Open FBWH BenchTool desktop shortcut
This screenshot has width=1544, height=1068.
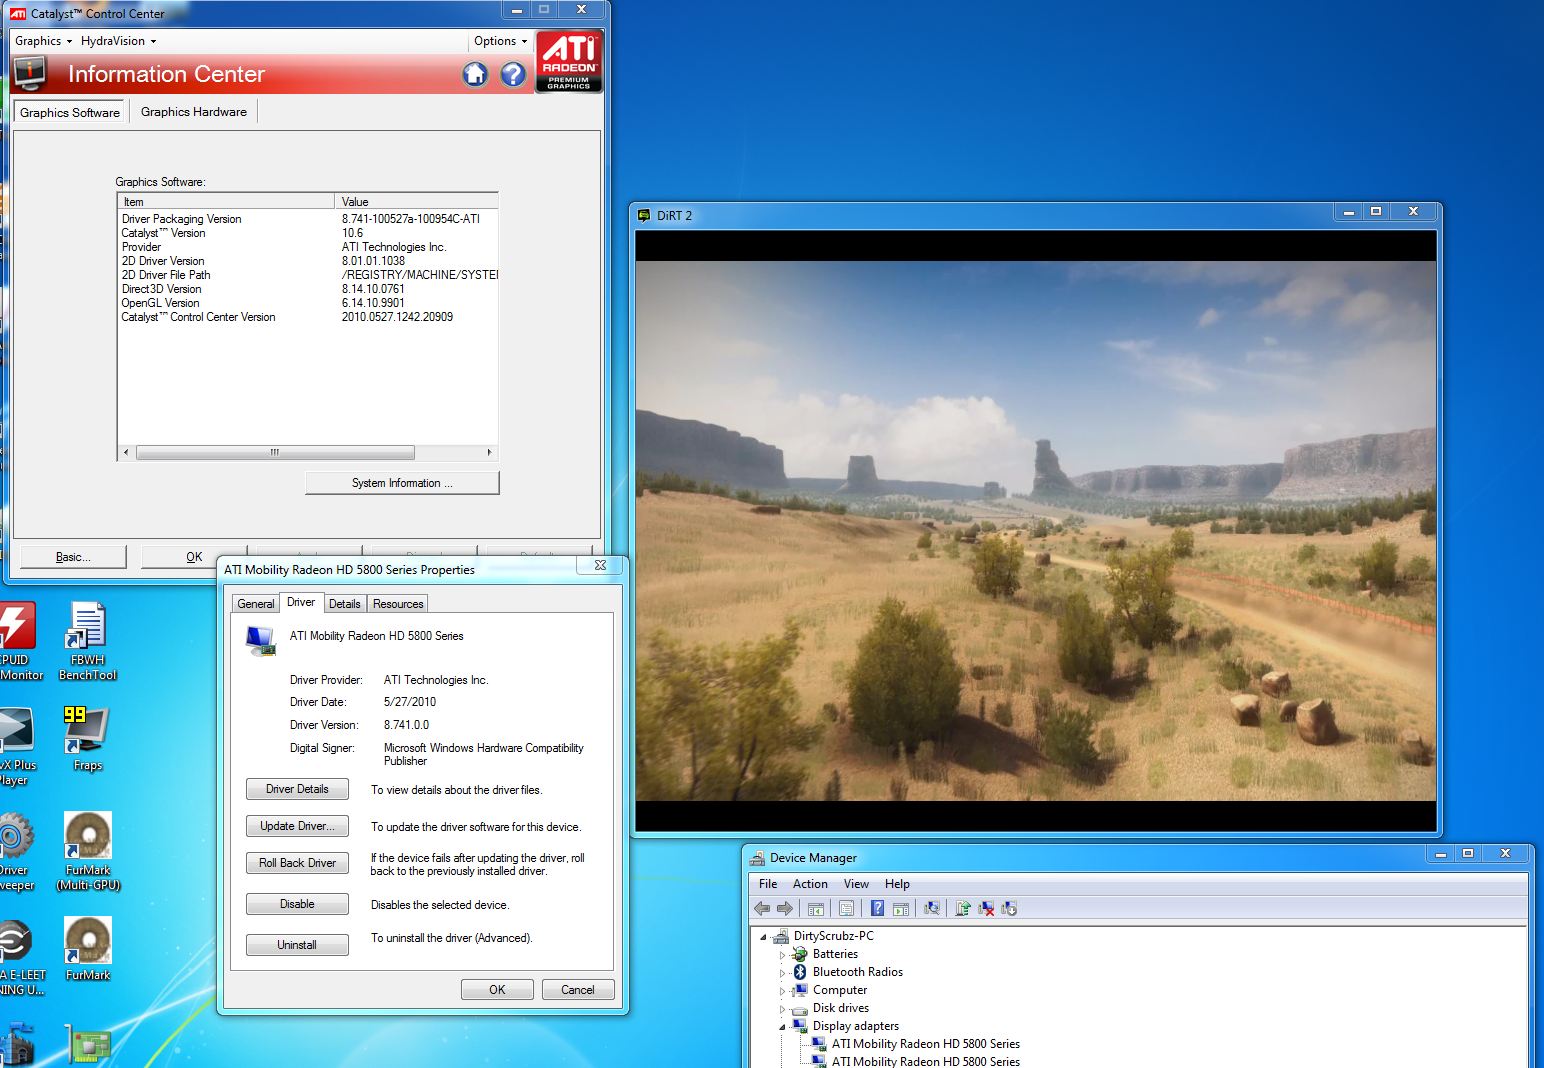(x=87, y=641)
